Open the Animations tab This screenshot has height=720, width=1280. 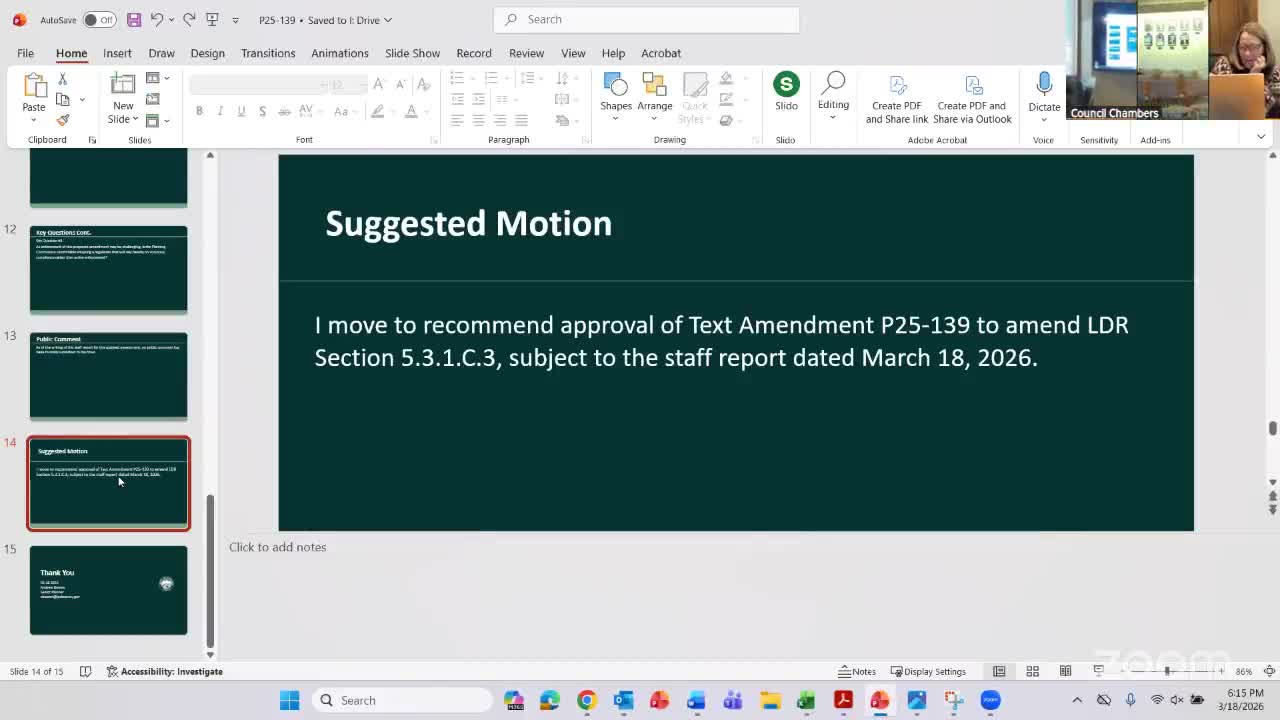(x=340, y=53)
